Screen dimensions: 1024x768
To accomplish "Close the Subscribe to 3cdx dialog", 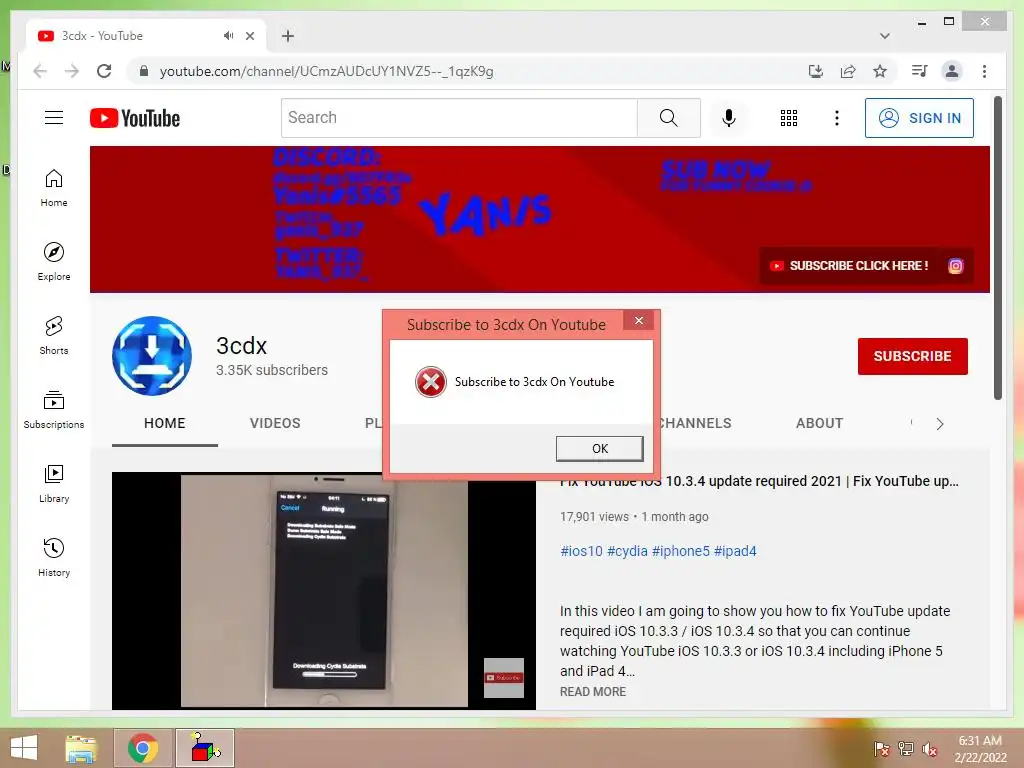I will (x=639, y=321).
